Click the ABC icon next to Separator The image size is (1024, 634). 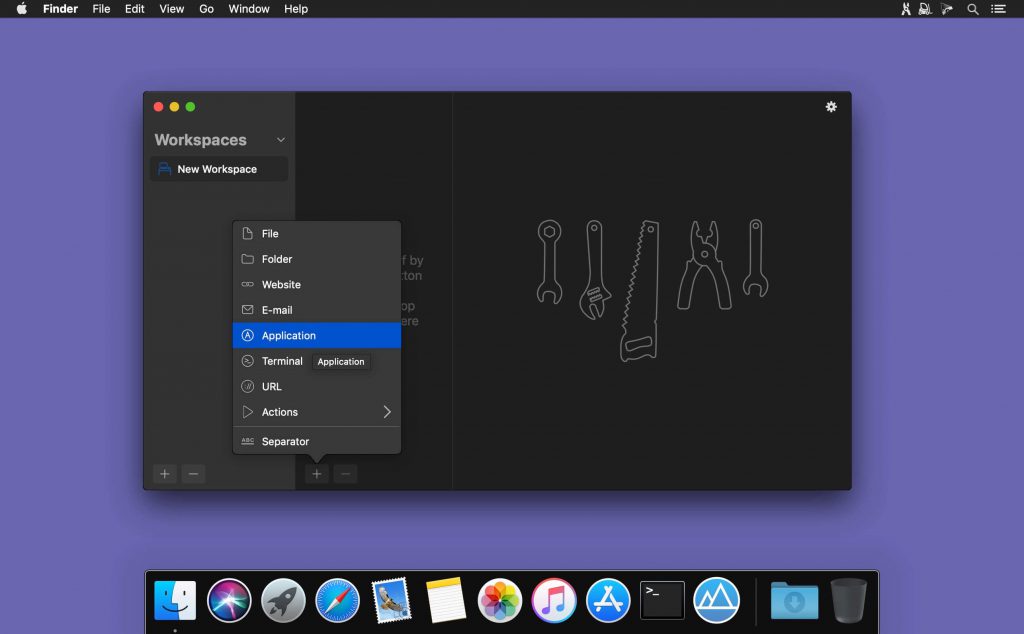pyautogui.click(x=247, y=440)
